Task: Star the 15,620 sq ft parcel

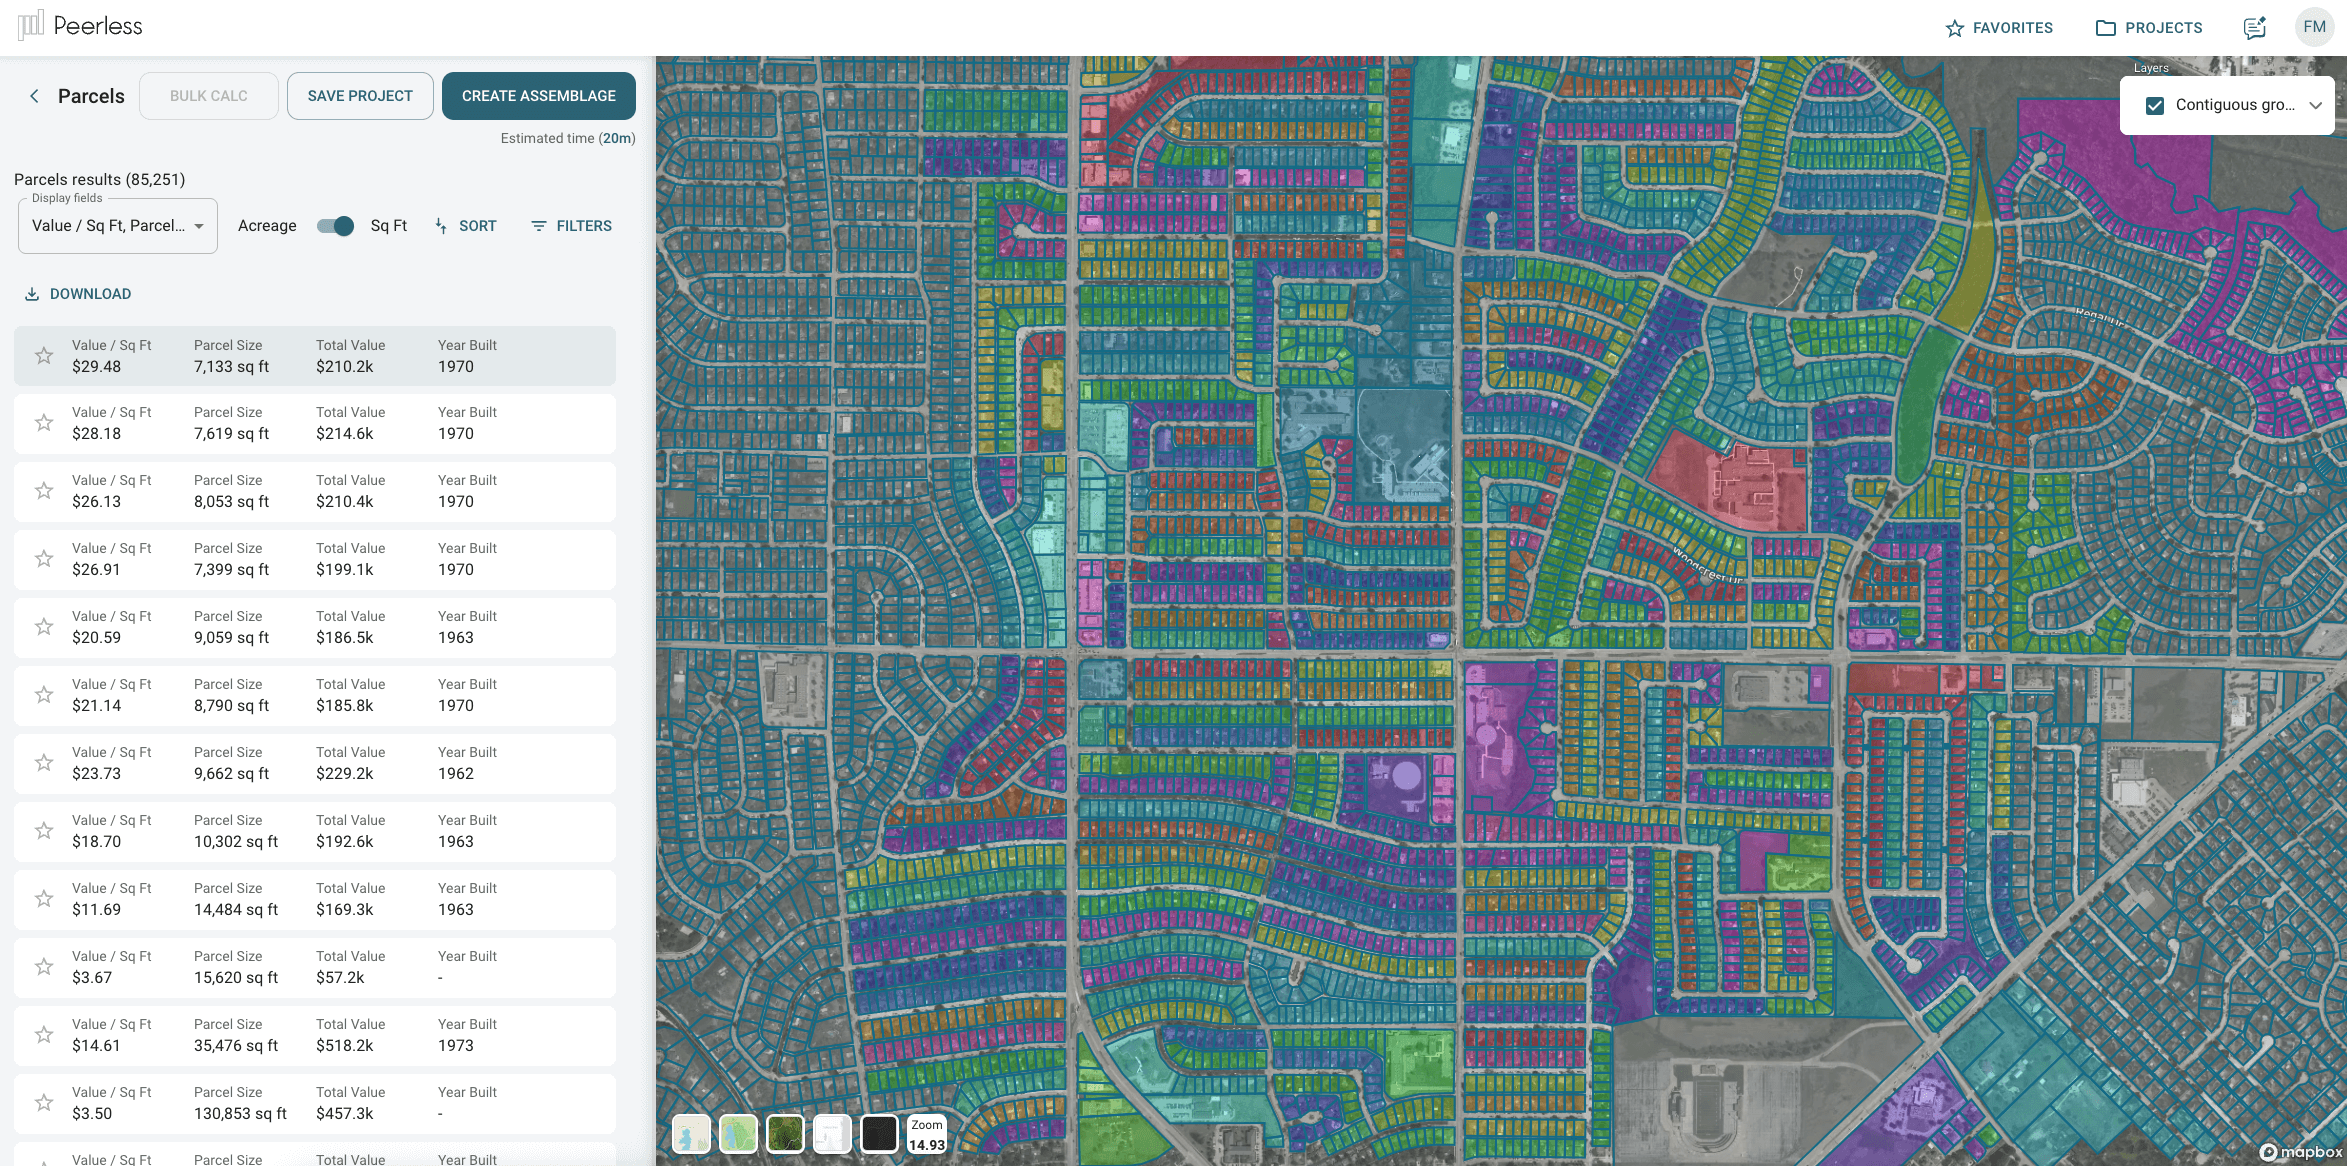Action: pyautogui.click(x=44, y=967)
